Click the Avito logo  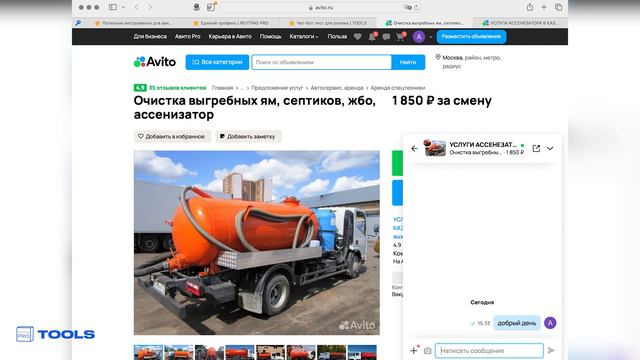click(155, 62)
